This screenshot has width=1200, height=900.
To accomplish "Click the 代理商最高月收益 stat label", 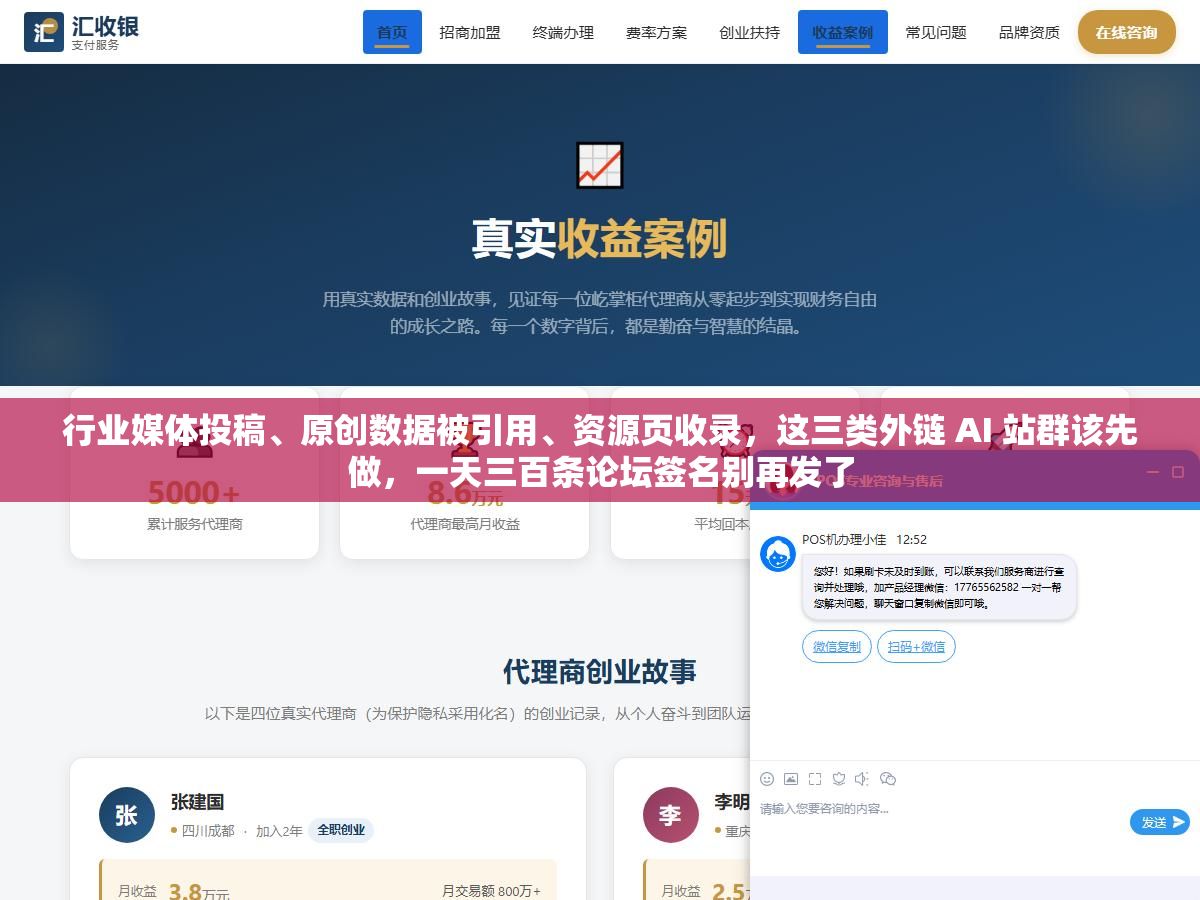I will [465, 524].
